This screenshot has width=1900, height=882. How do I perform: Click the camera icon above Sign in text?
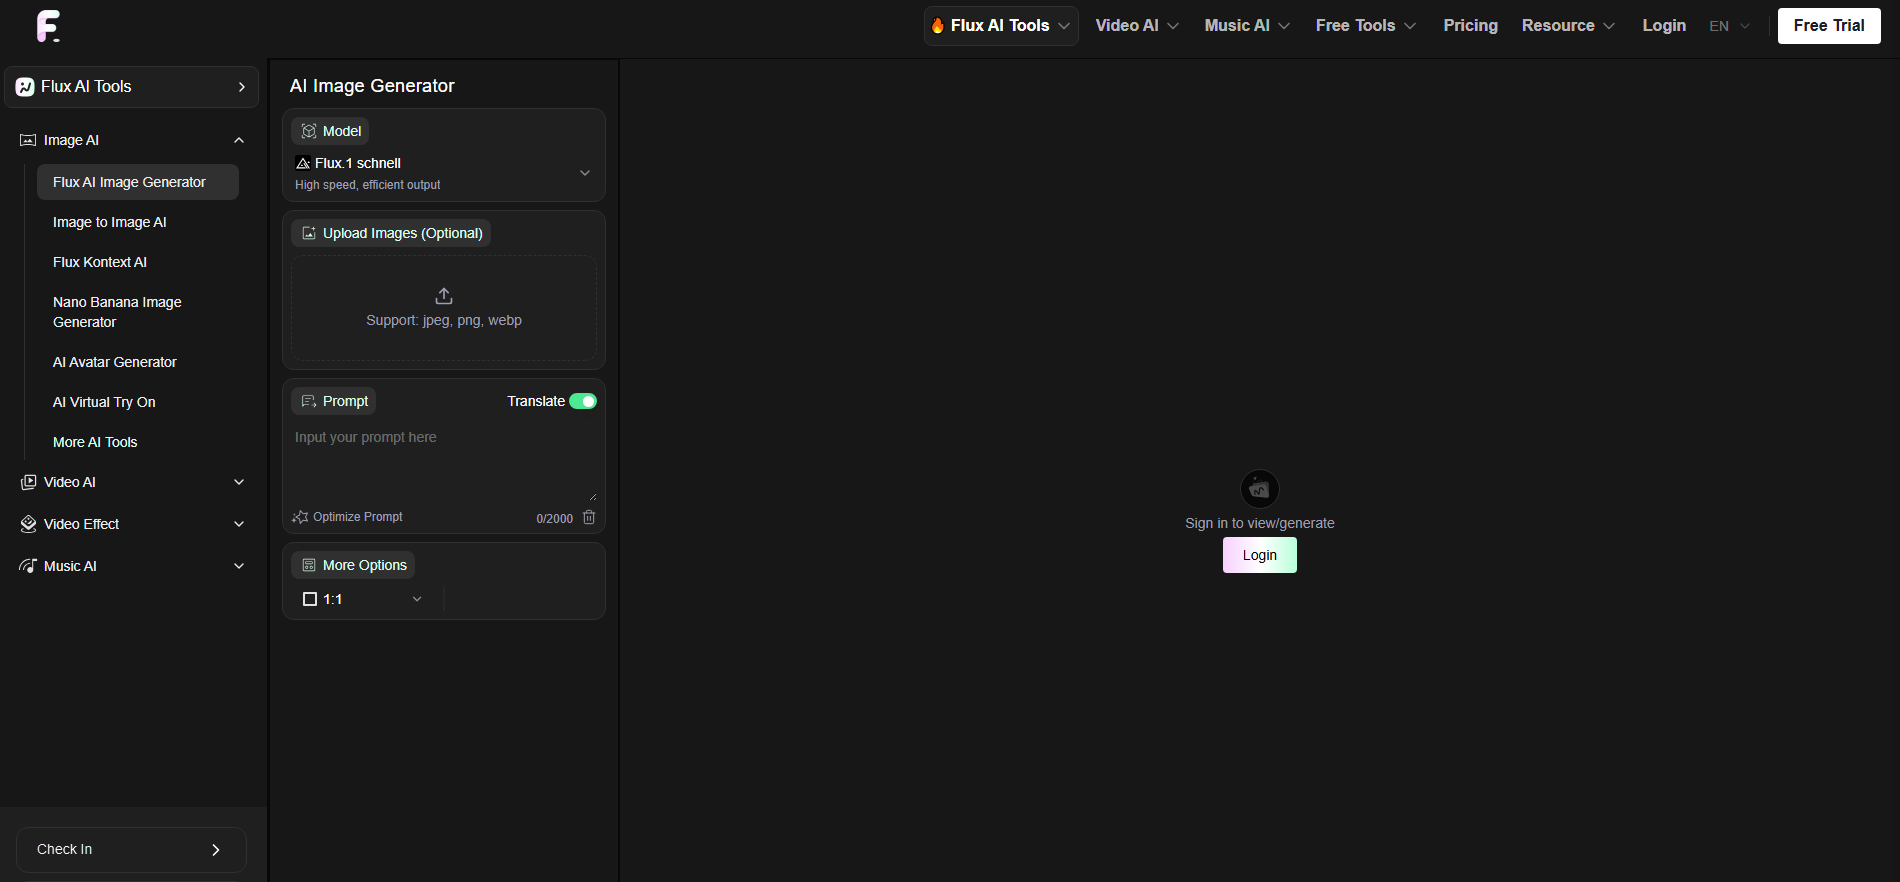coord(1260,489)
